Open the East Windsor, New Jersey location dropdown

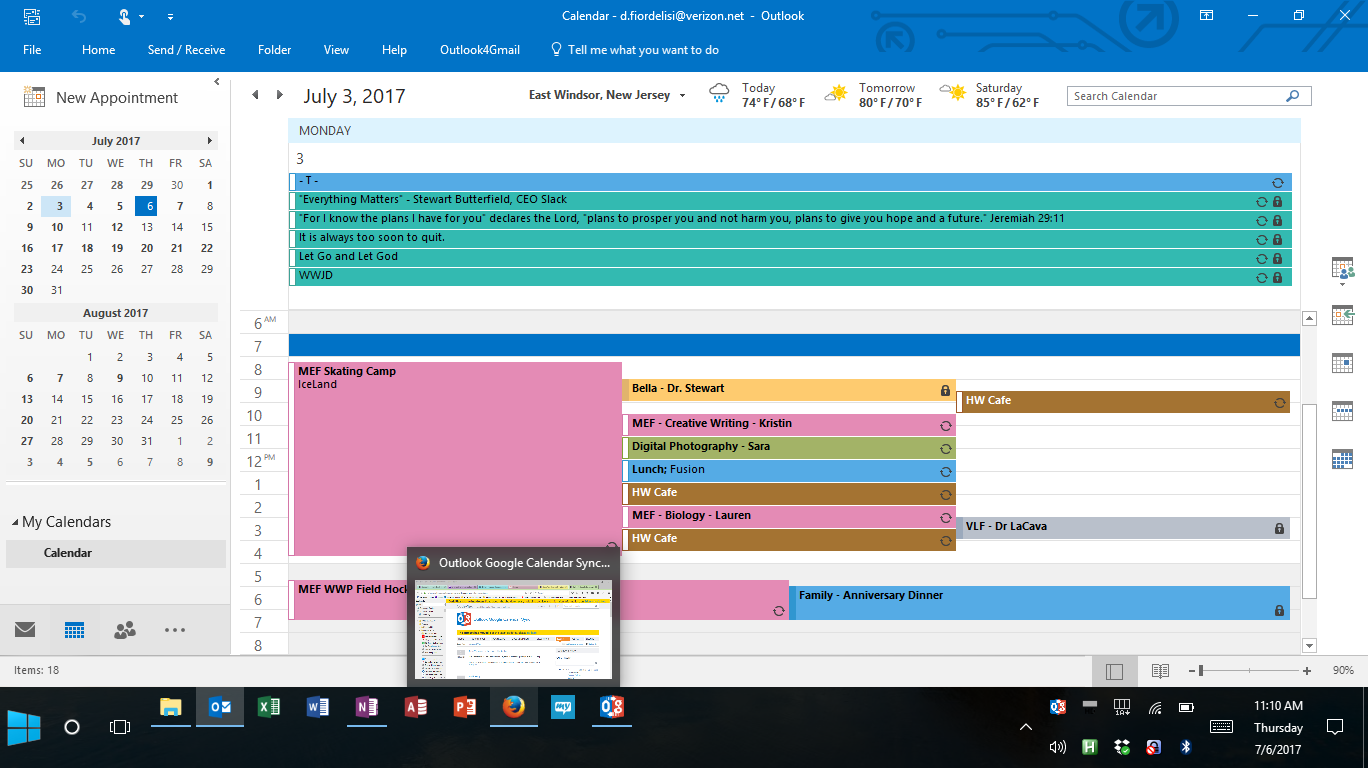point(682,95)
